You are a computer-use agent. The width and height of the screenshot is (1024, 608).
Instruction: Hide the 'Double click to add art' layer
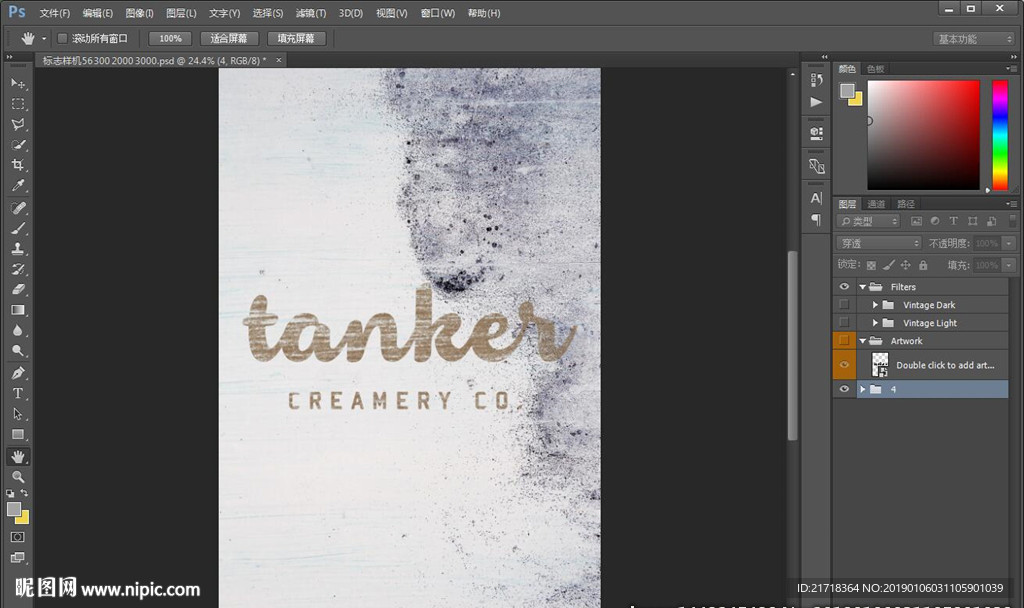click(844, 364)
